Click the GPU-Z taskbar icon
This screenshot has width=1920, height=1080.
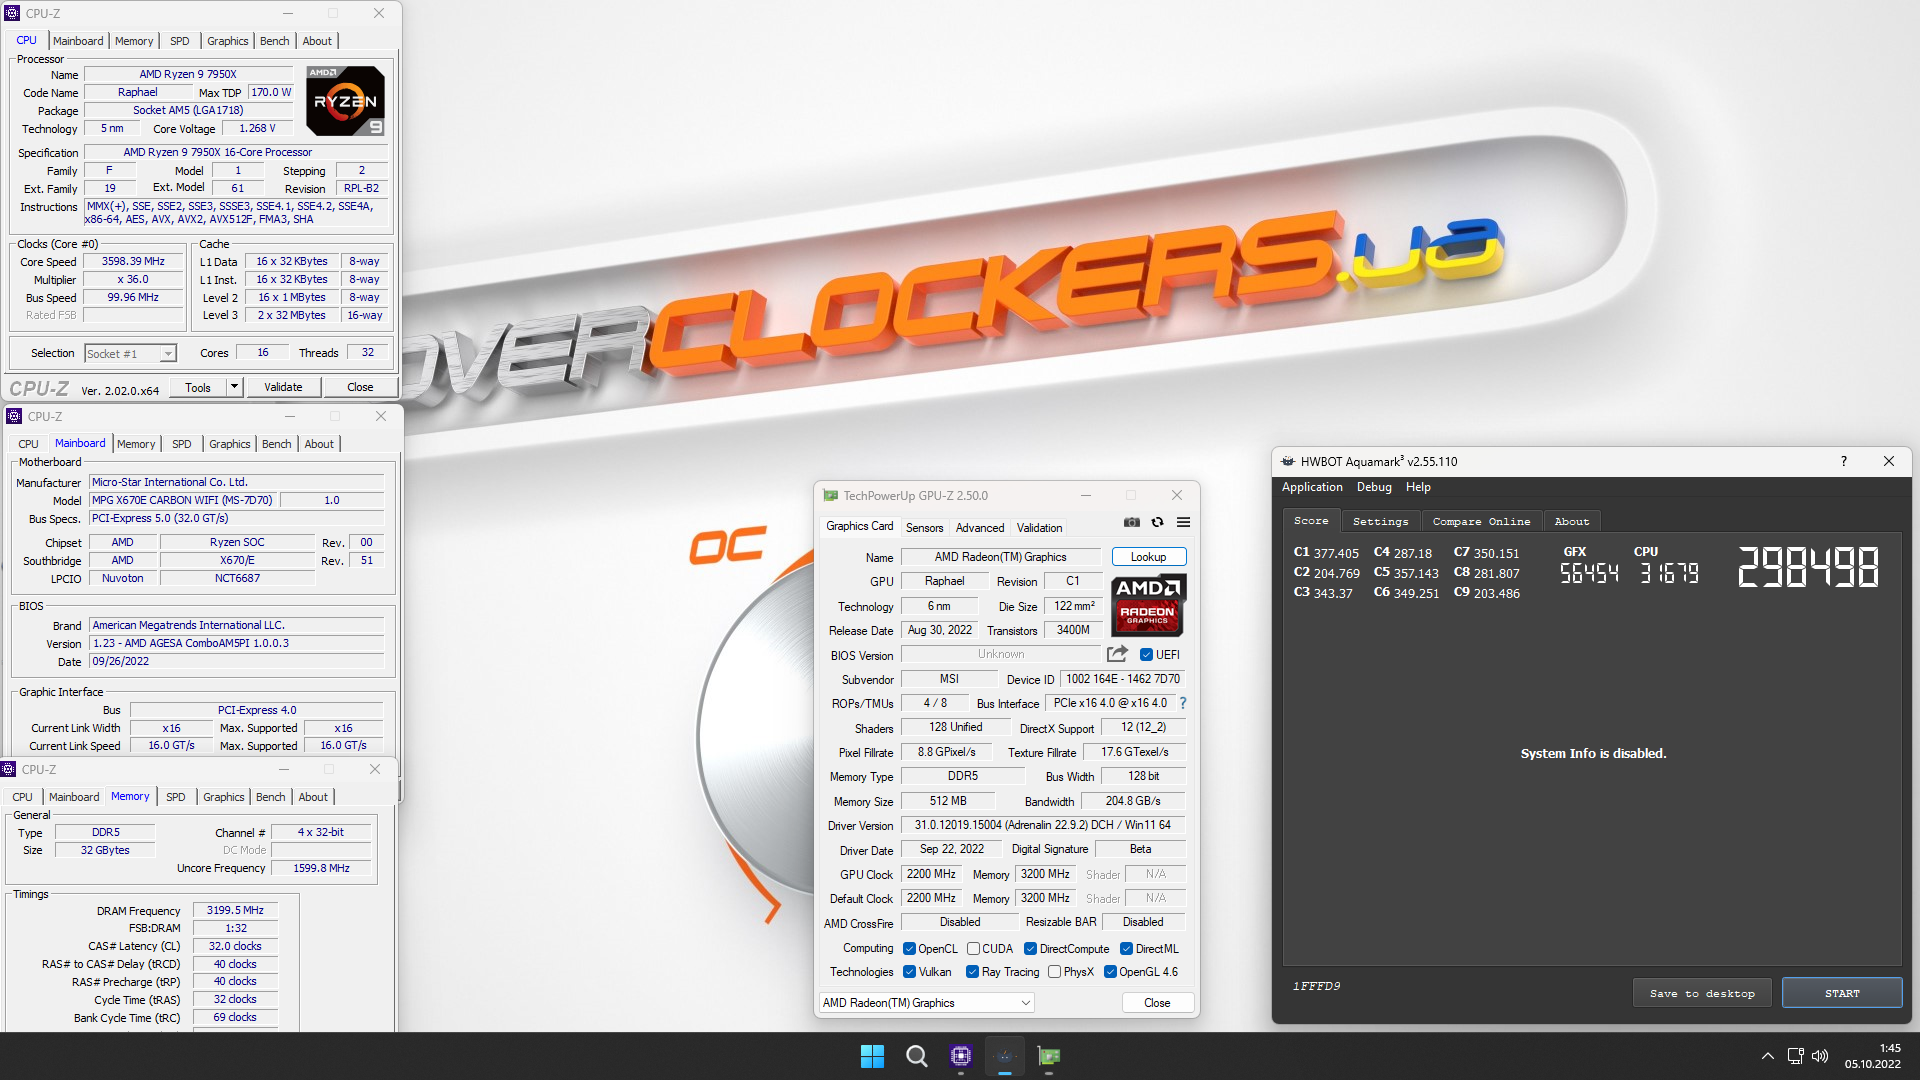1049,1056
